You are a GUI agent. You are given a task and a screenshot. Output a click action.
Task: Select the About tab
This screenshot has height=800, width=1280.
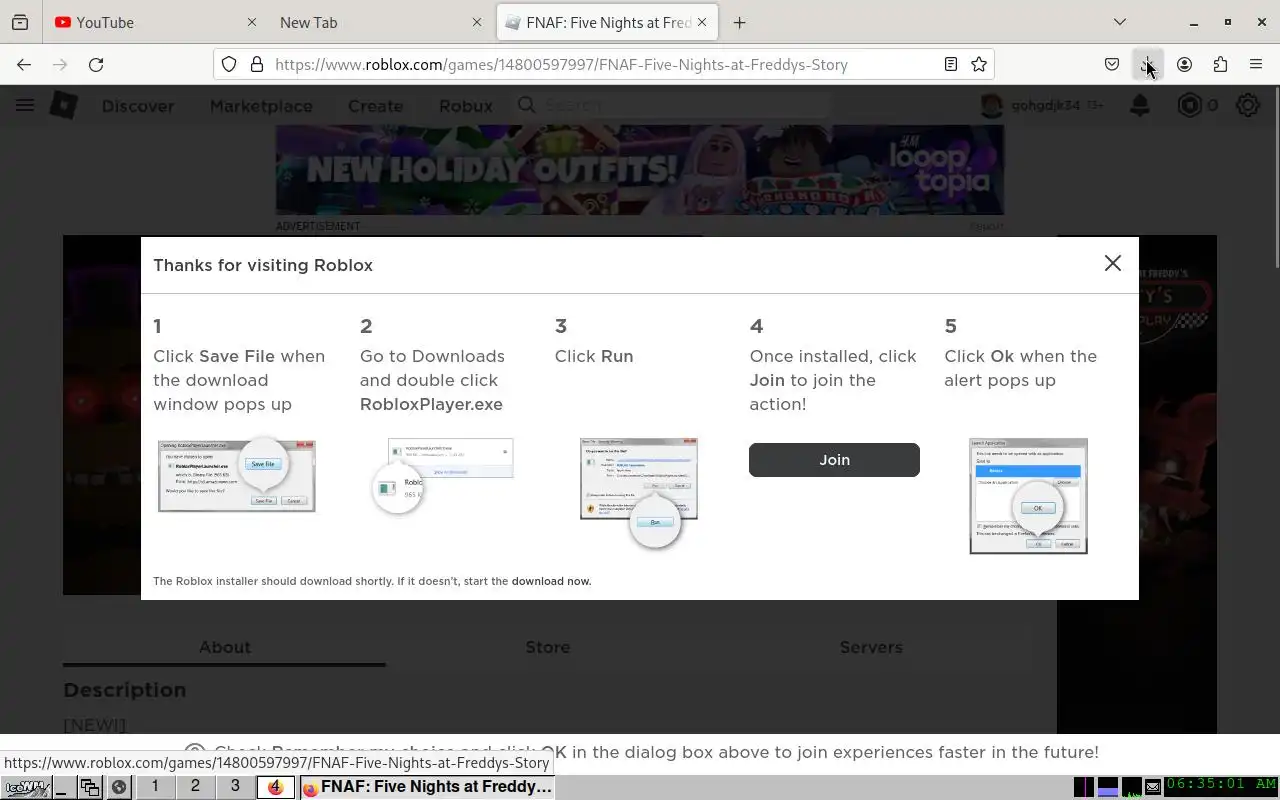coord(224,647)
